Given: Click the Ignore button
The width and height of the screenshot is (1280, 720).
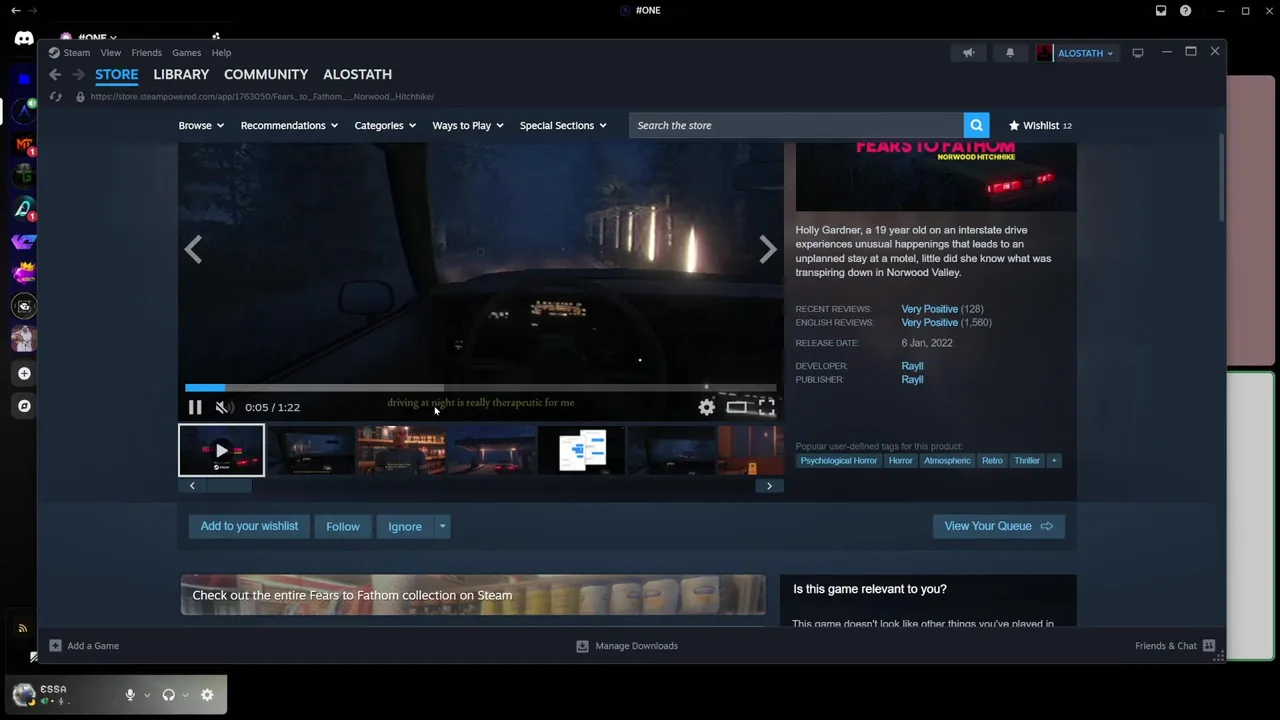Looking at the screenshot, I should point(405,526).
